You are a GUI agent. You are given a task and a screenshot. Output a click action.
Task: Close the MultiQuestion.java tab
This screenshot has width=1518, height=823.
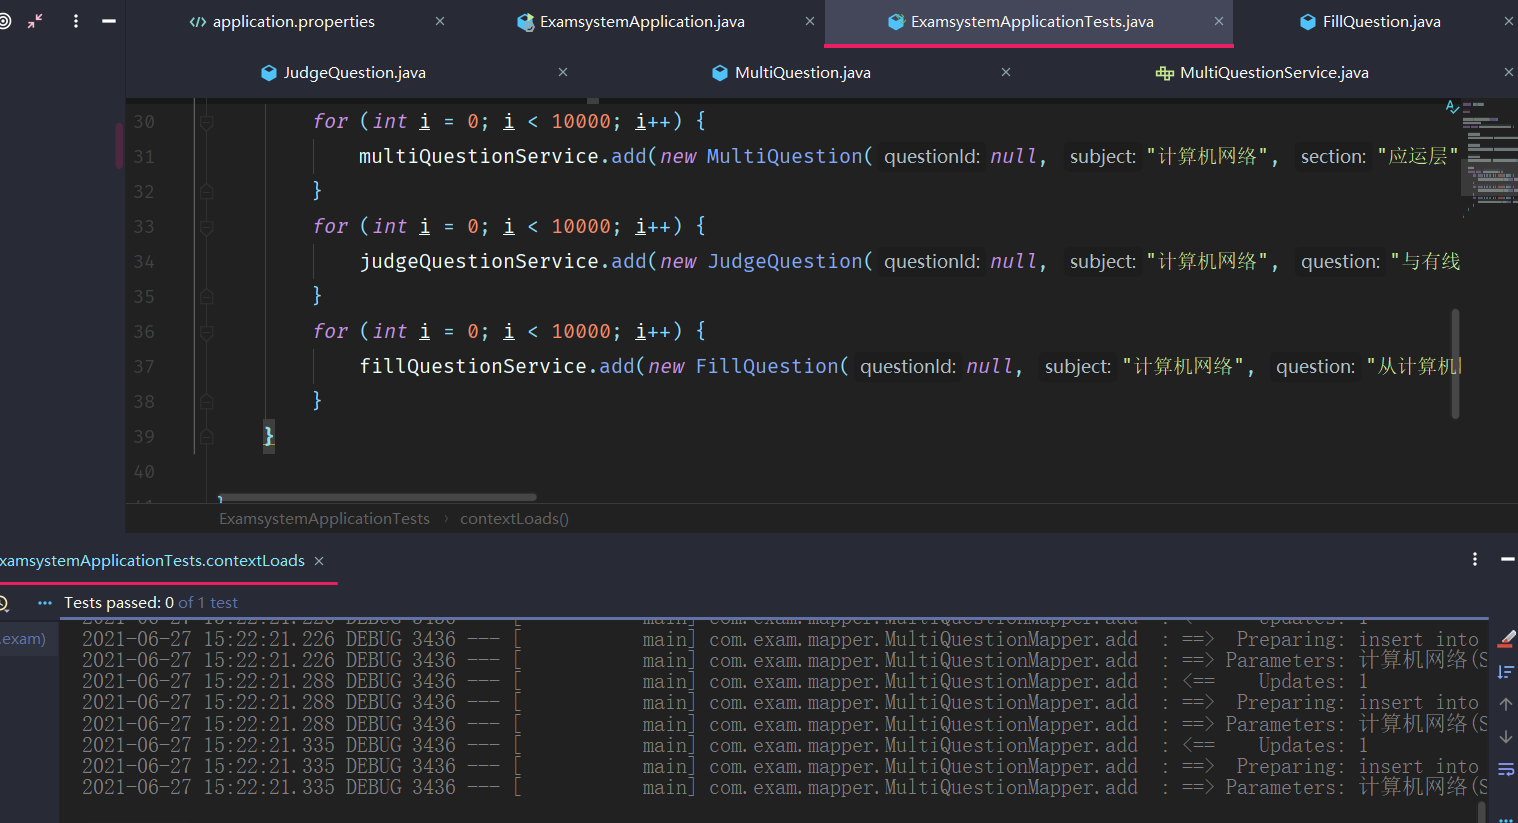(x=1006, y=72)
